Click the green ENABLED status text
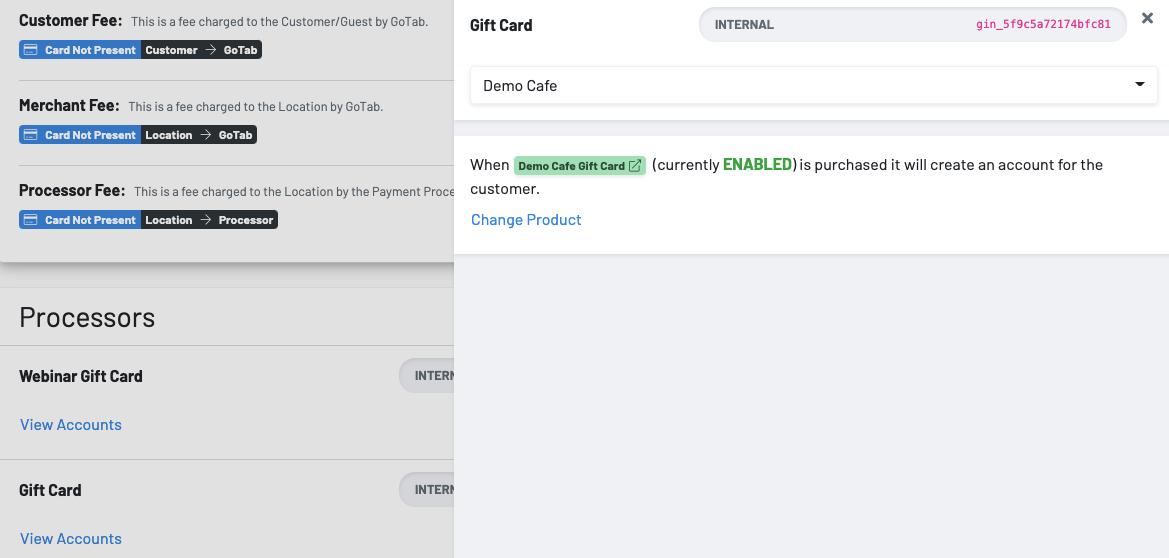The image size is (1169, 558). pos(757,165)
